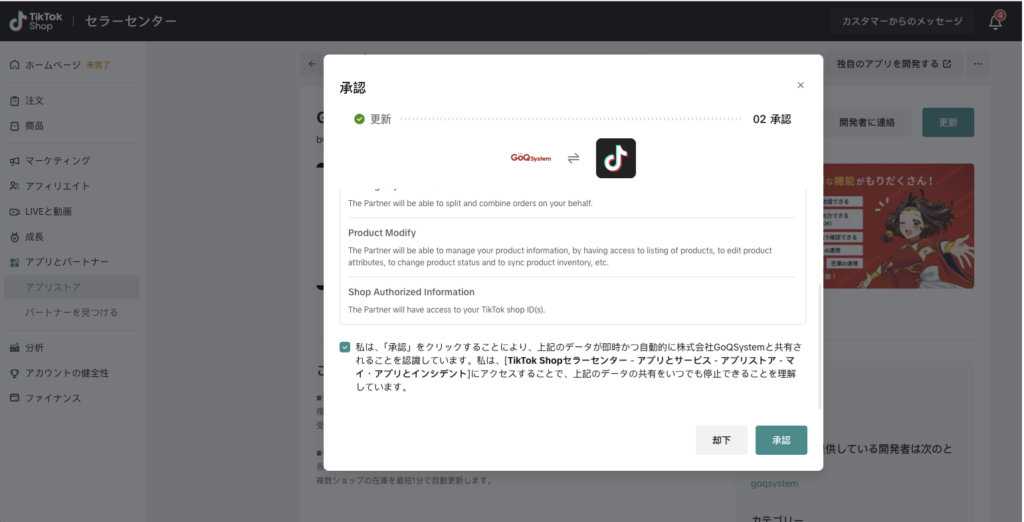Toggle the data sharing consent checkbox

point(345,347)
